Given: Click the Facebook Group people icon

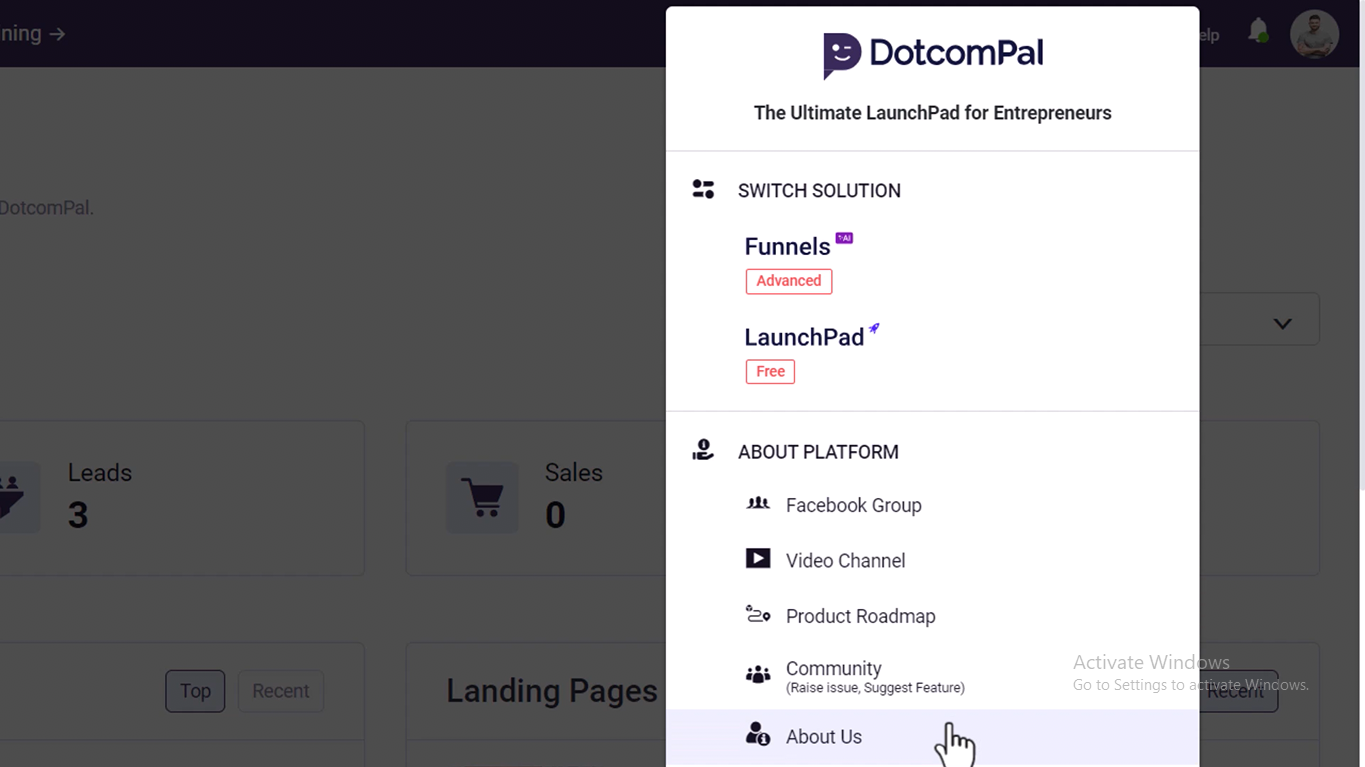Looking at the screenshot, I should click(x=758, y=503).
